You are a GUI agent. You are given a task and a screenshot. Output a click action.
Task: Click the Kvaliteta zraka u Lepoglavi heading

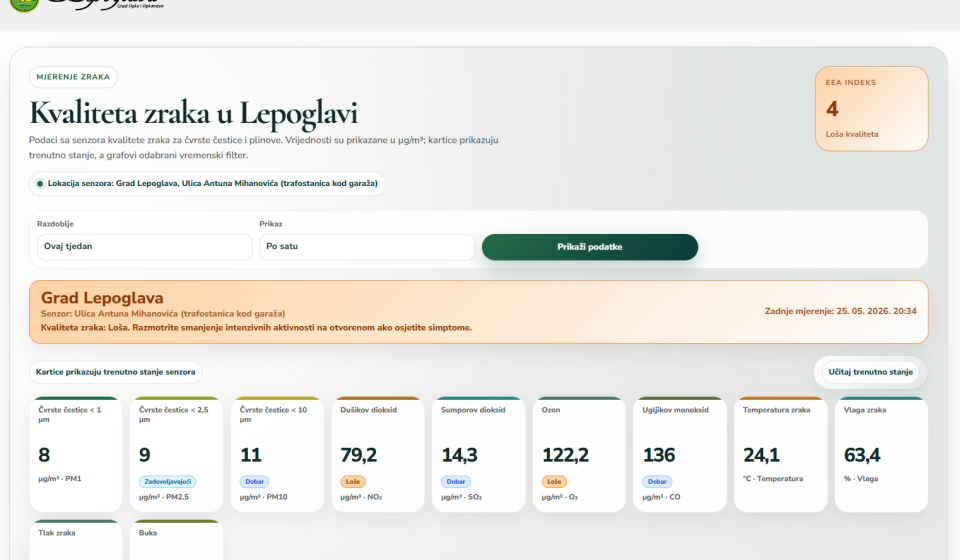(193, 113)
